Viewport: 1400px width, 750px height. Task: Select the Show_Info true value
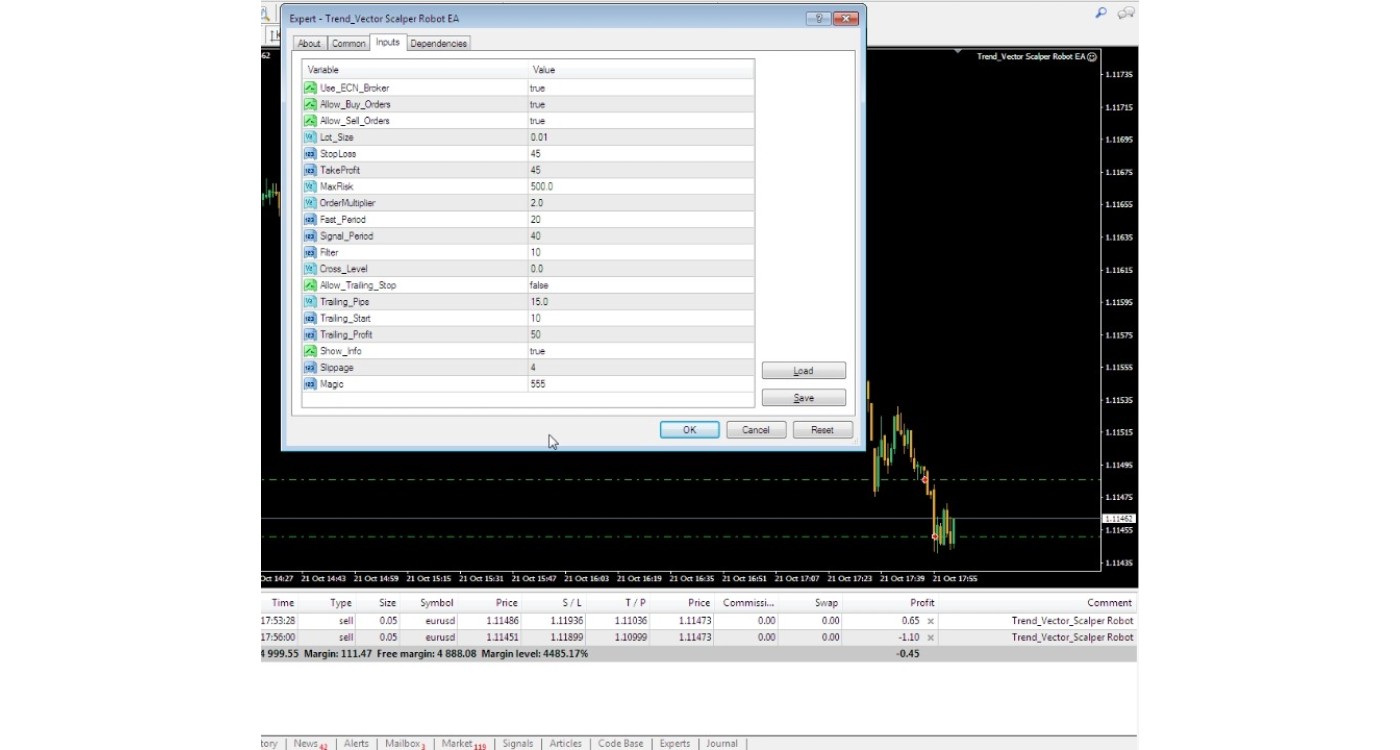538,351
